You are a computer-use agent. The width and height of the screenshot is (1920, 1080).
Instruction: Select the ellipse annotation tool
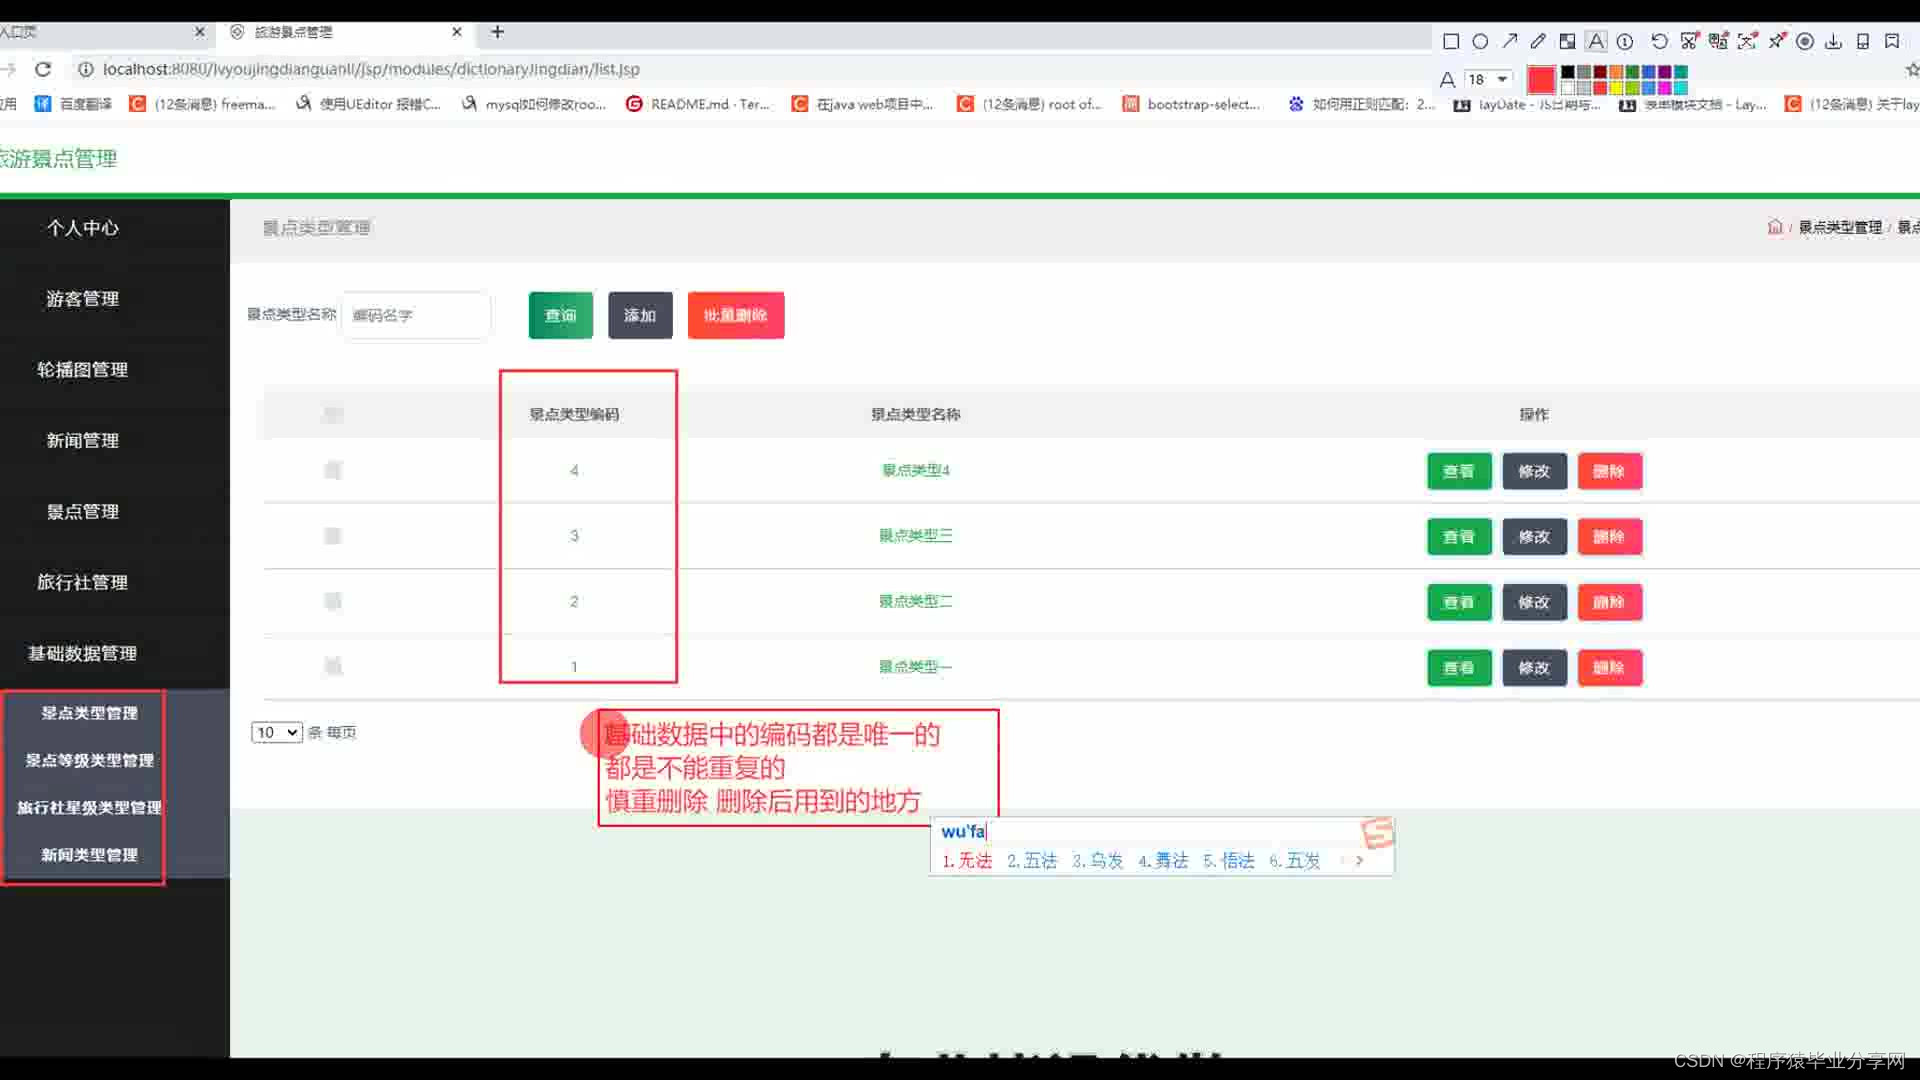(1480, 41)
